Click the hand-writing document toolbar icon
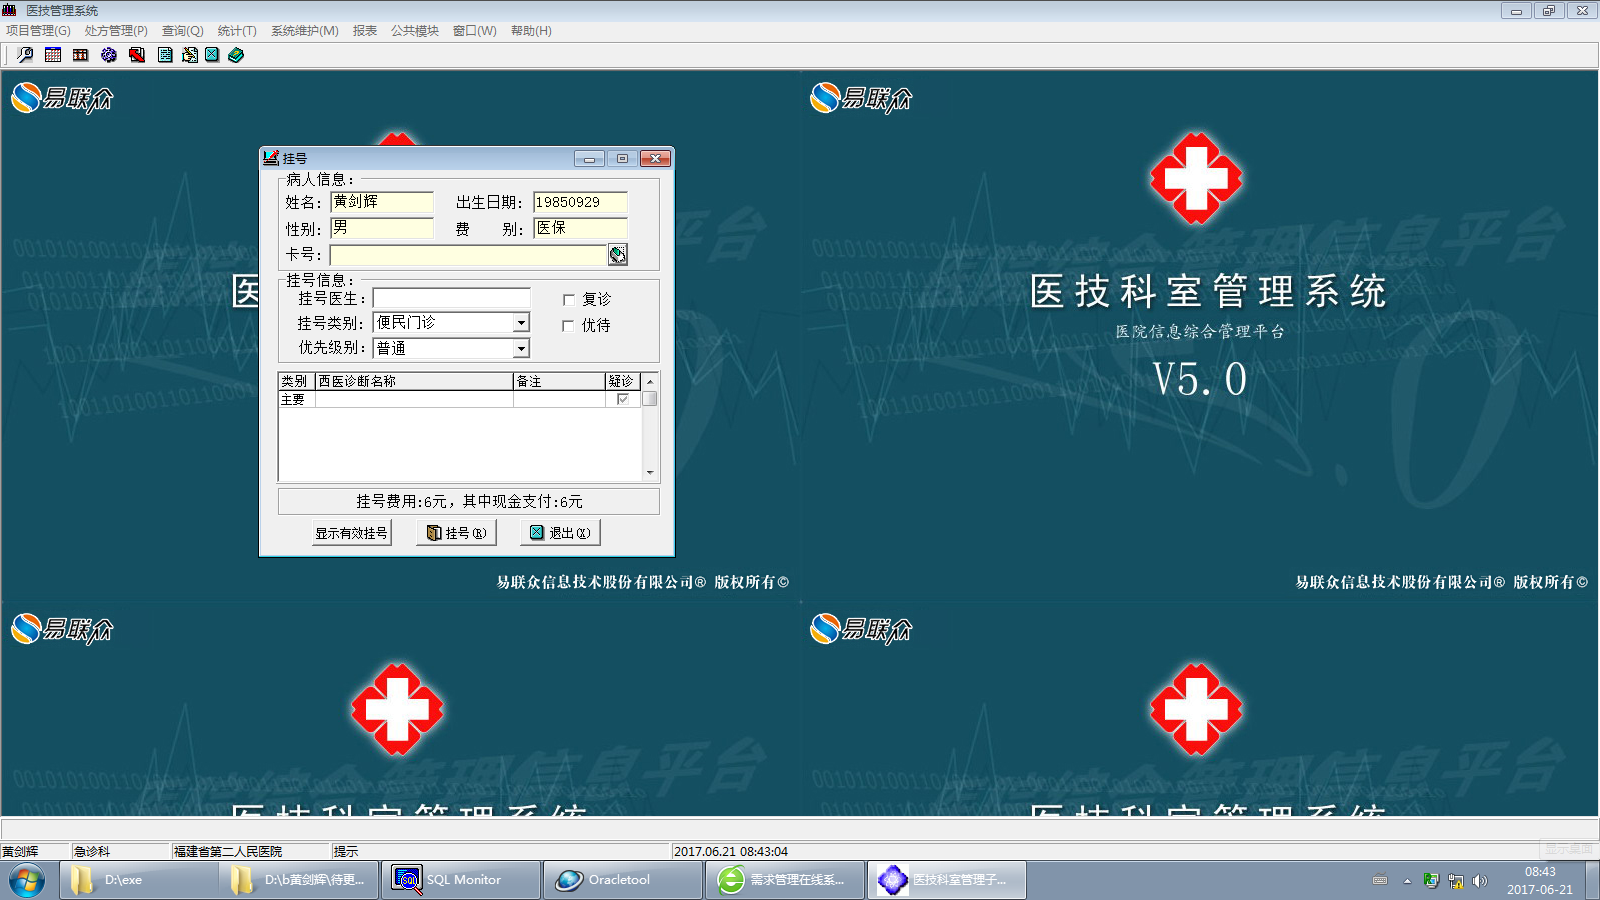The height and width of the screenshot is (900, 1600). click(x=189, y=55)
